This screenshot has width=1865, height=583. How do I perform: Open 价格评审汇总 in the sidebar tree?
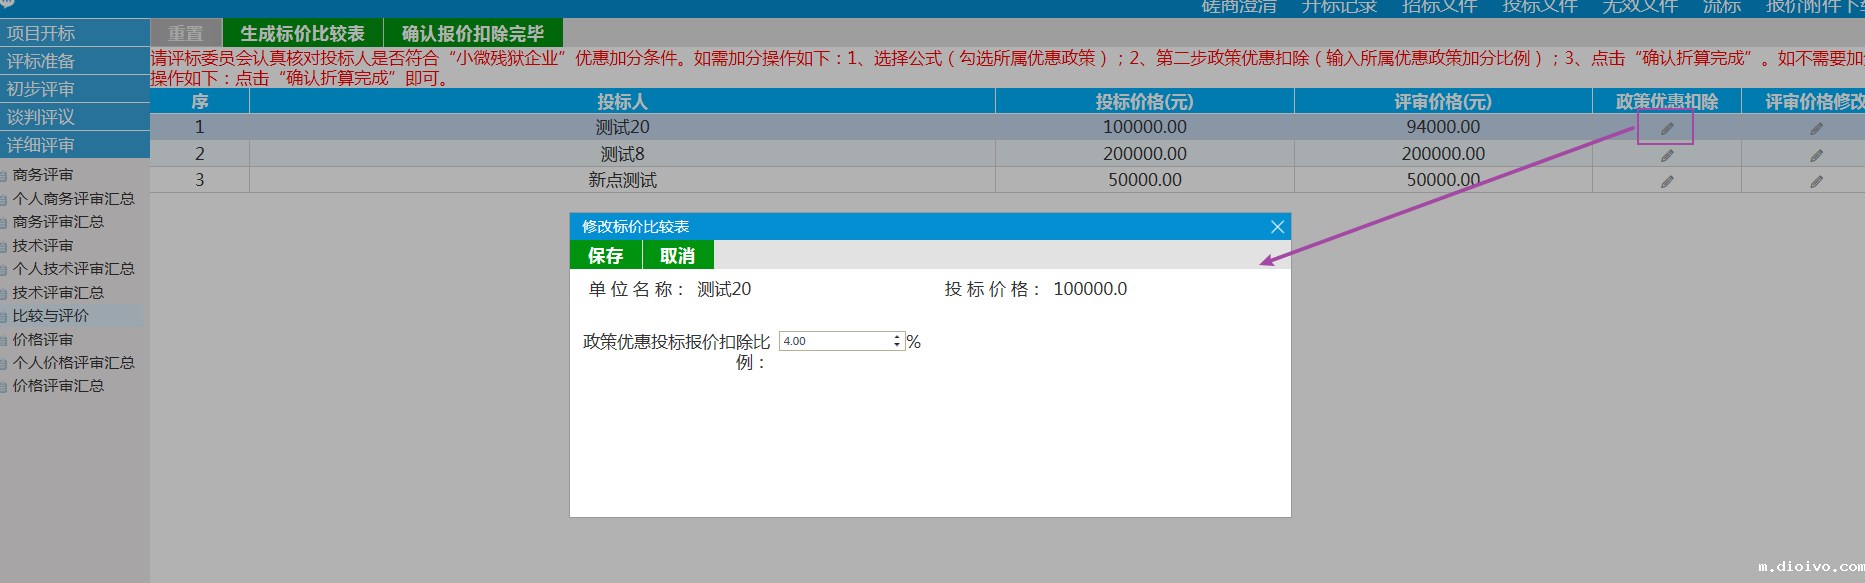[58, 386]
